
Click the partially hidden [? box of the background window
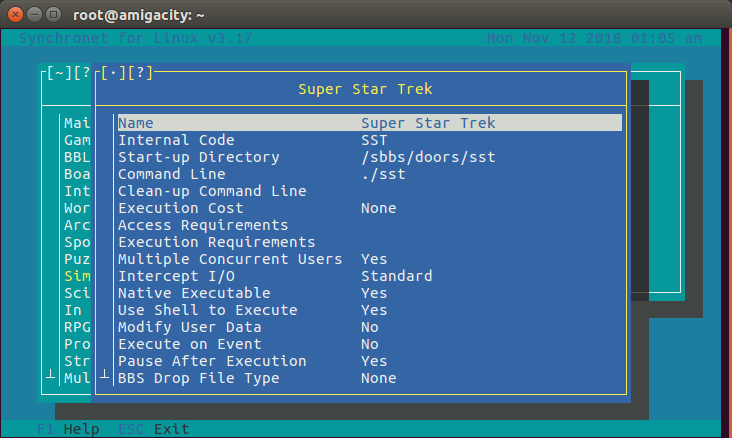pyautogui.click(x=82, y=72)
